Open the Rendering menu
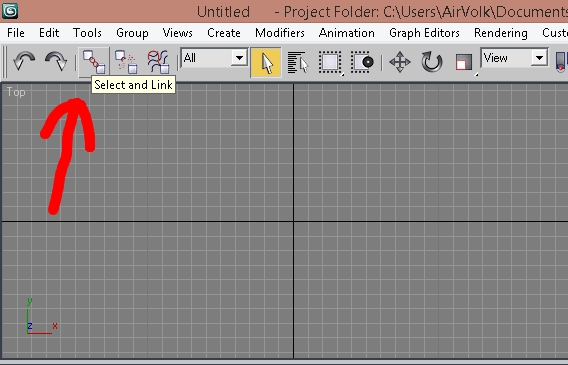This screenshot has width=568, height=365. click(x=501, y=33)
